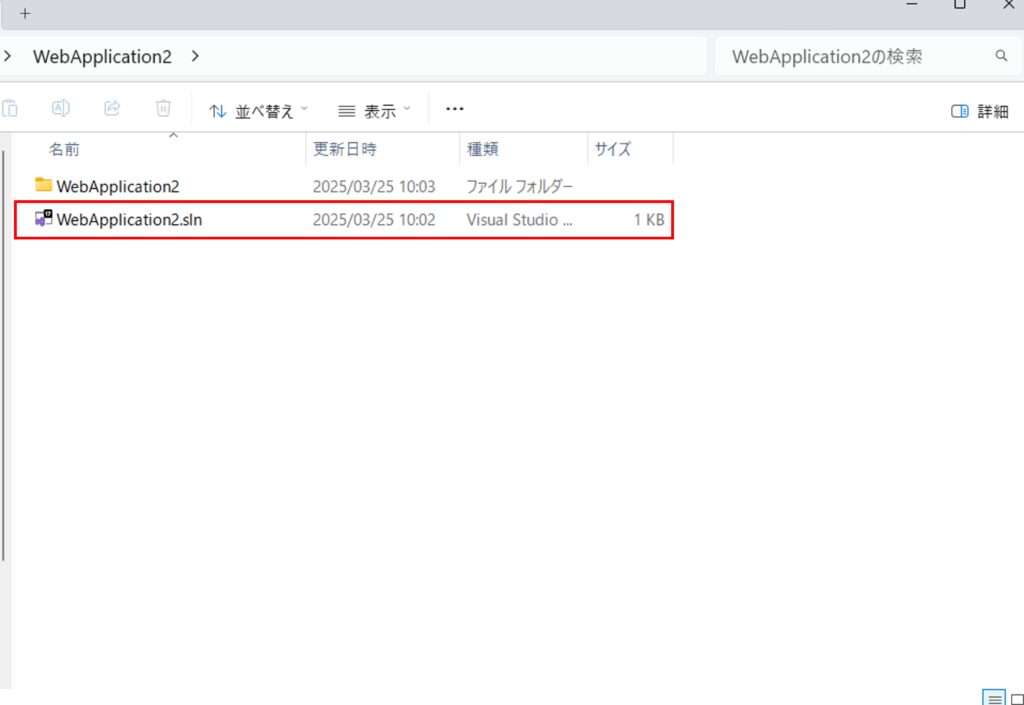Switch to details list view icon in status bar
Viewport: 1024px width, 705px height.
click(x=994, y=699)
